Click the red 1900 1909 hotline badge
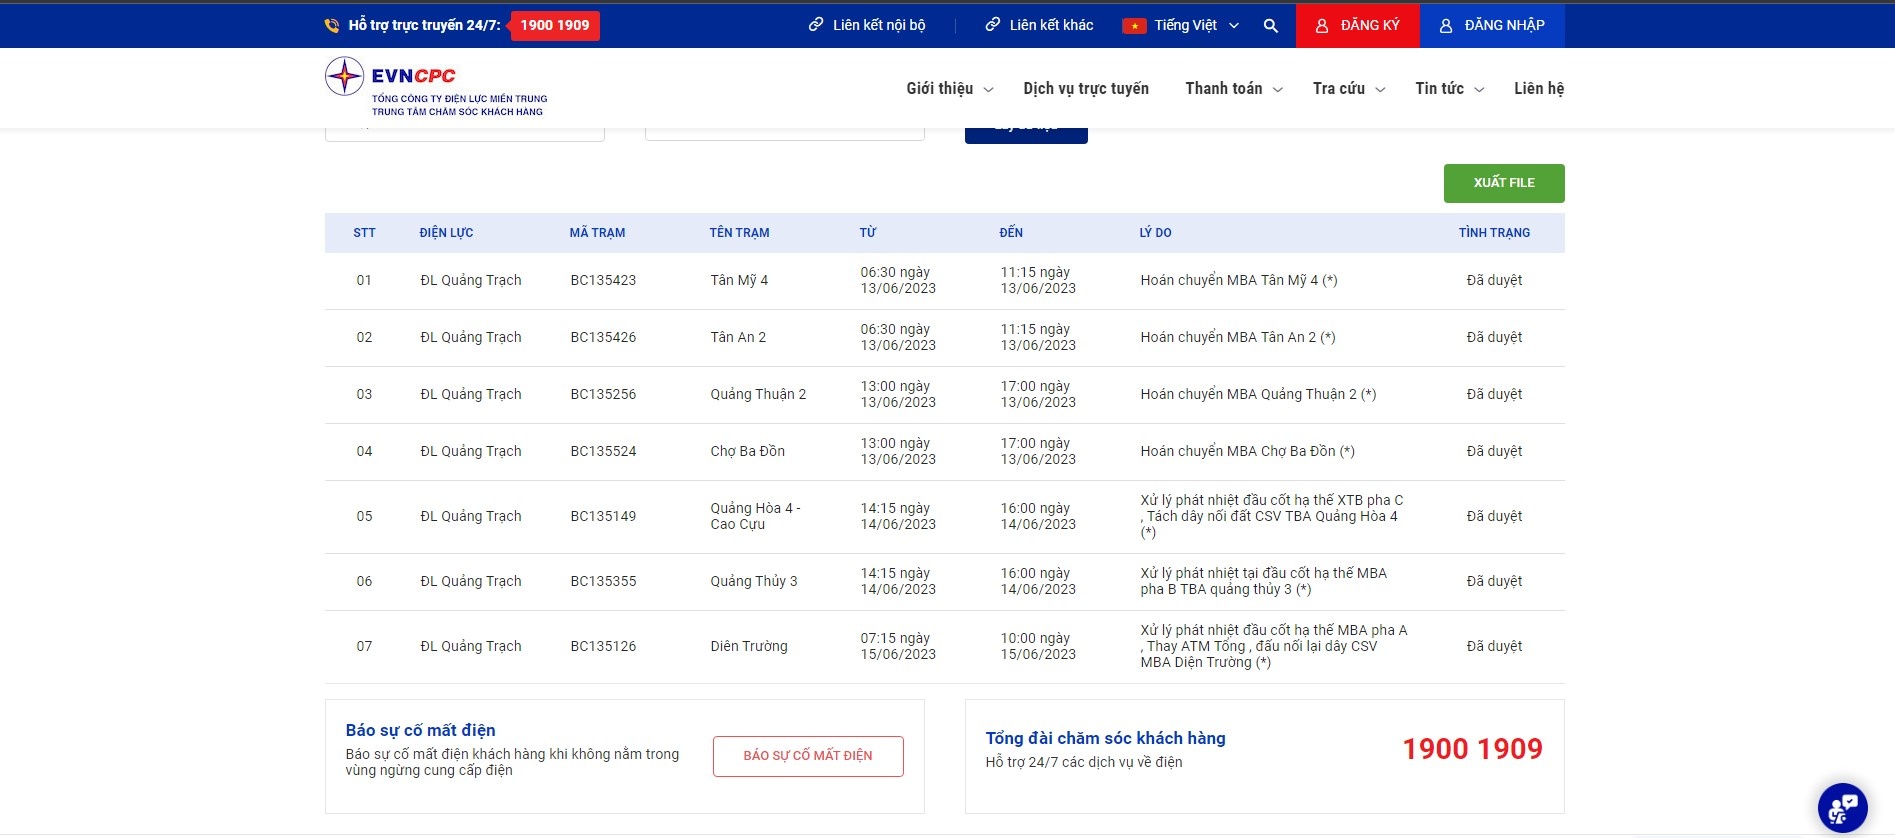Screen dimensions: 1895x838 555,25
